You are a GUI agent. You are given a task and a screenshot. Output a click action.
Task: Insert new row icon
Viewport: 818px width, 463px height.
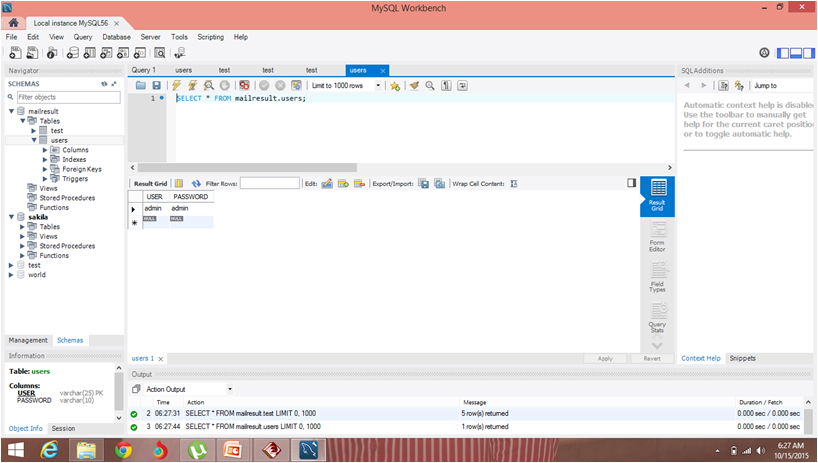point(343,184)
